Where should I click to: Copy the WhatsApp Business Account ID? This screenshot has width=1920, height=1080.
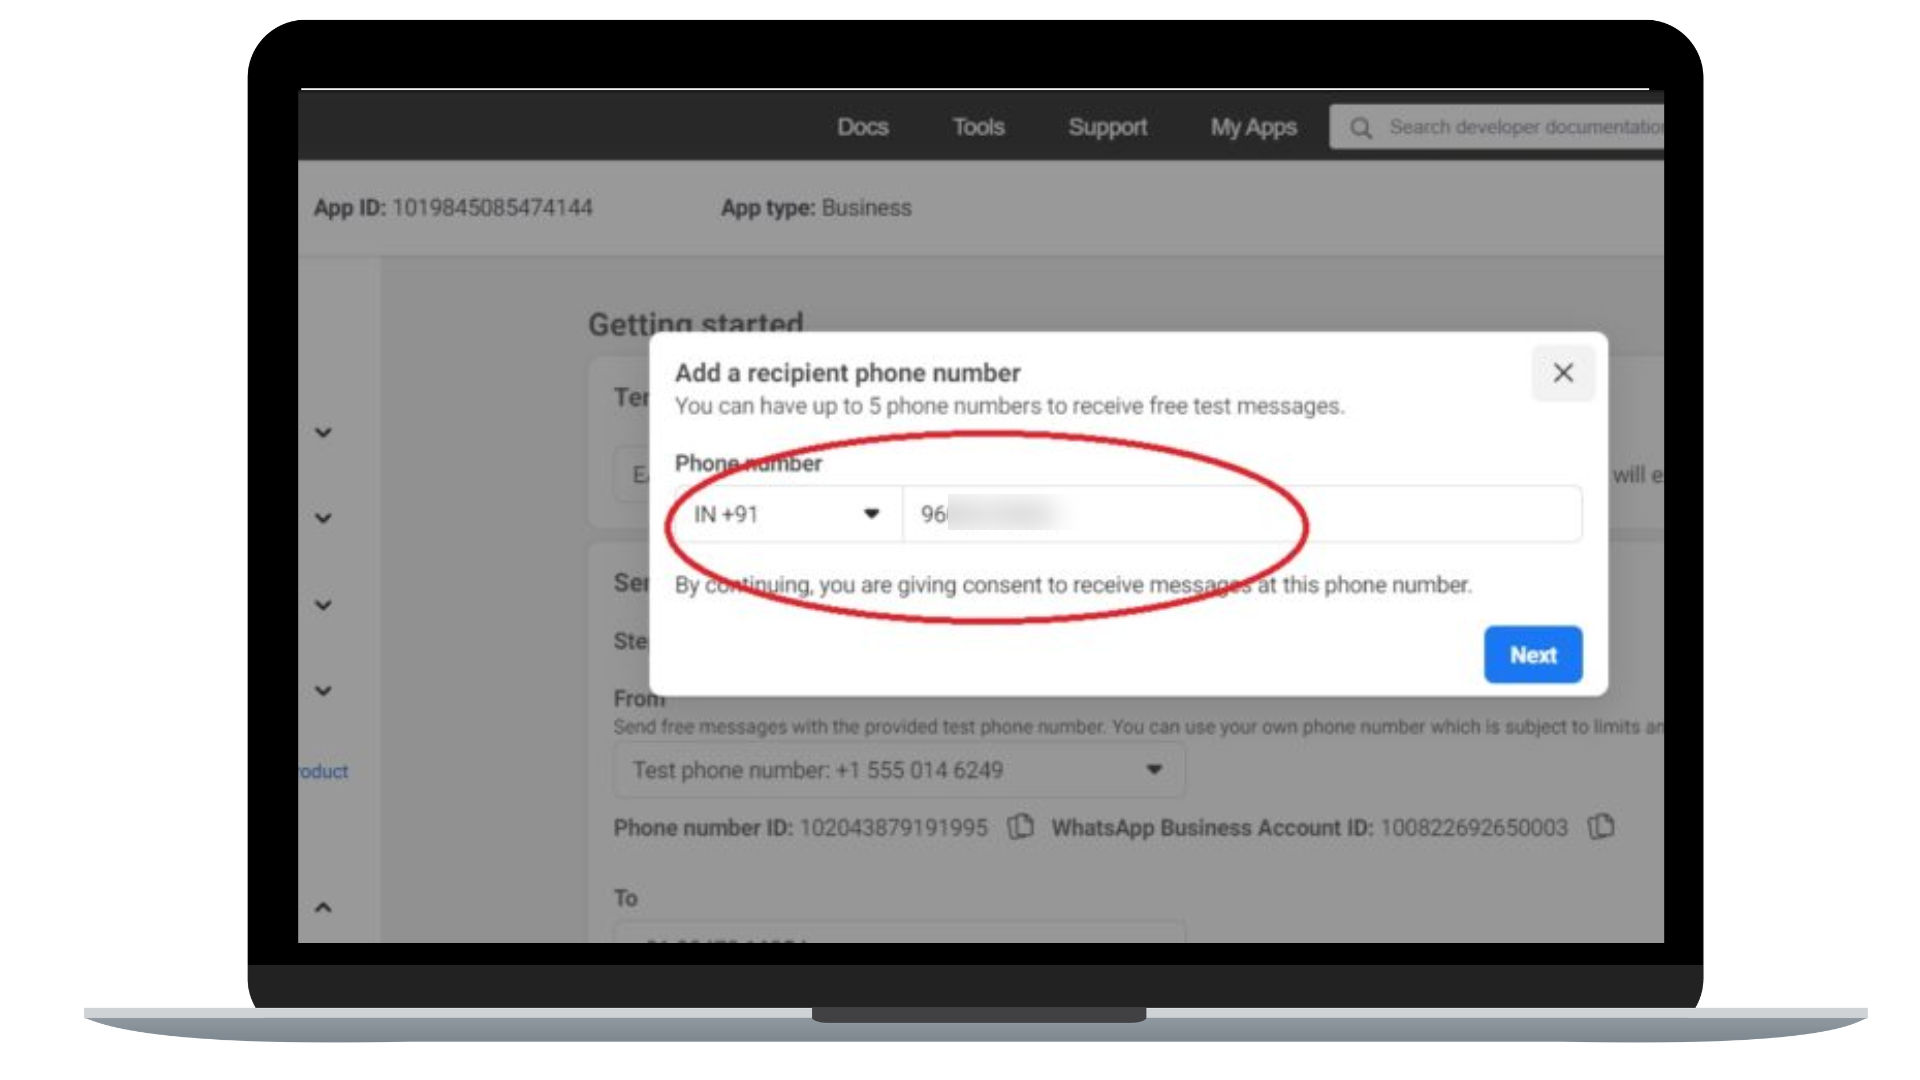coord(1599,827)
